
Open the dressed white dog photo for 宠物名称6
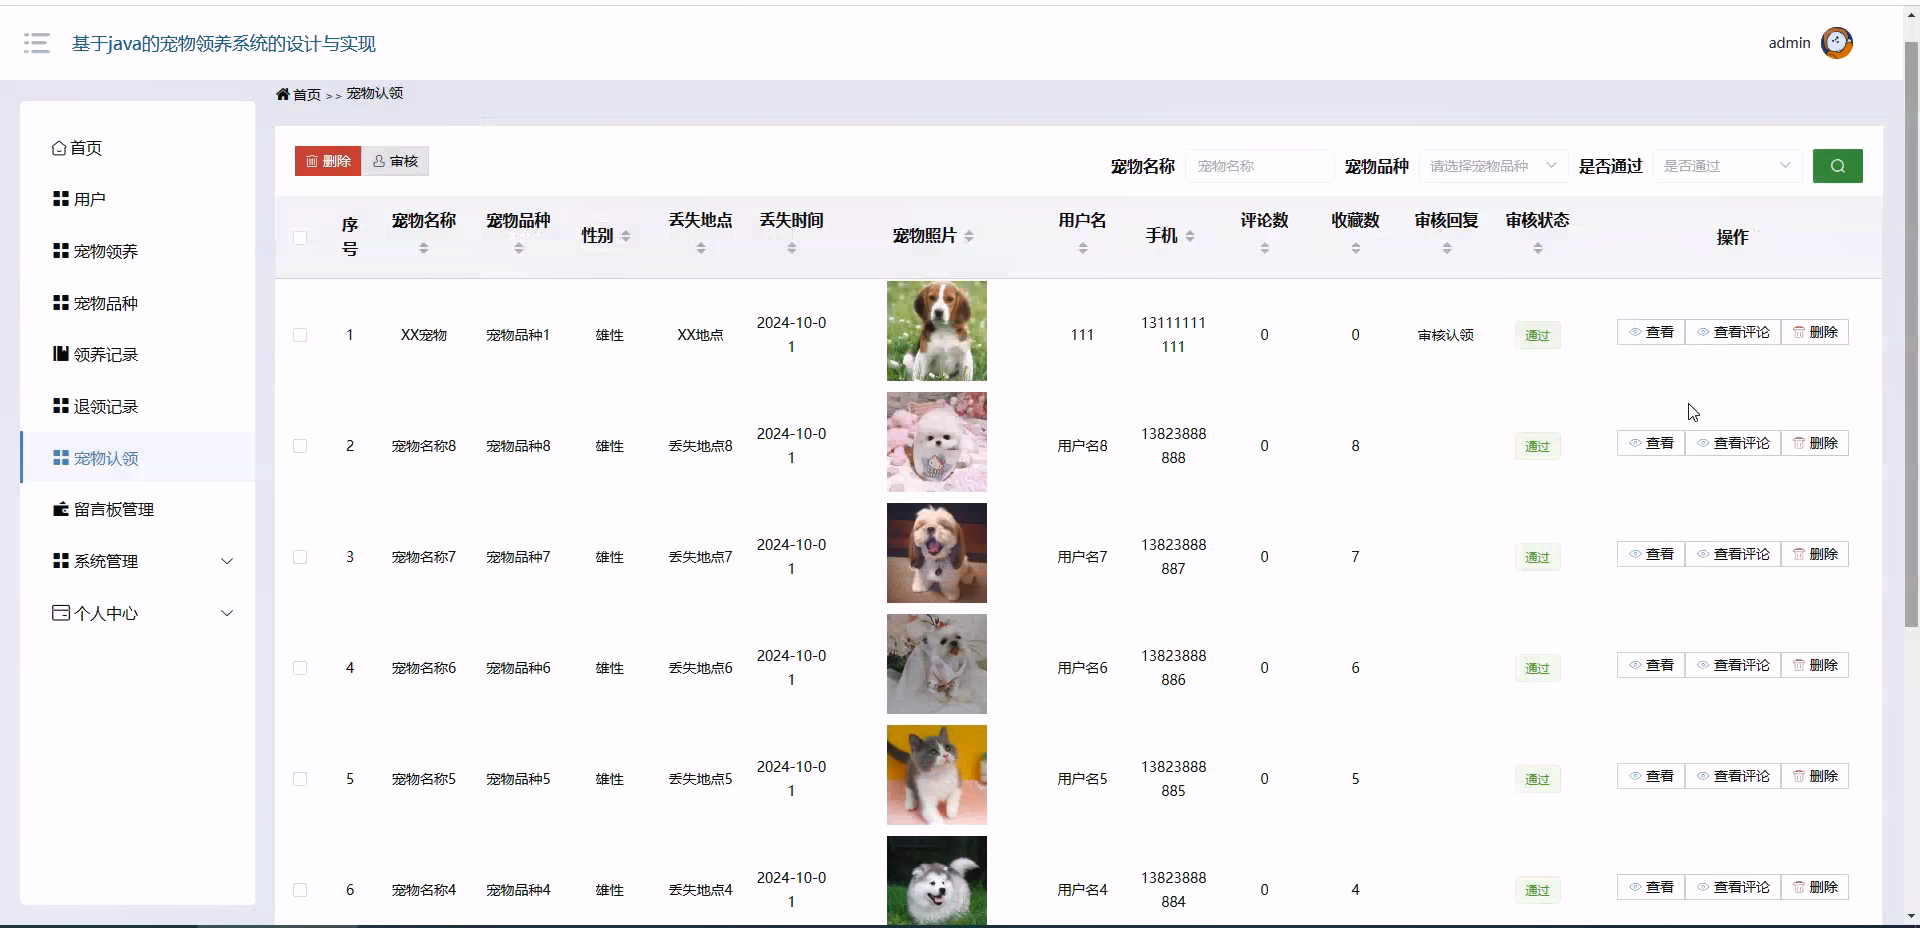937,664
